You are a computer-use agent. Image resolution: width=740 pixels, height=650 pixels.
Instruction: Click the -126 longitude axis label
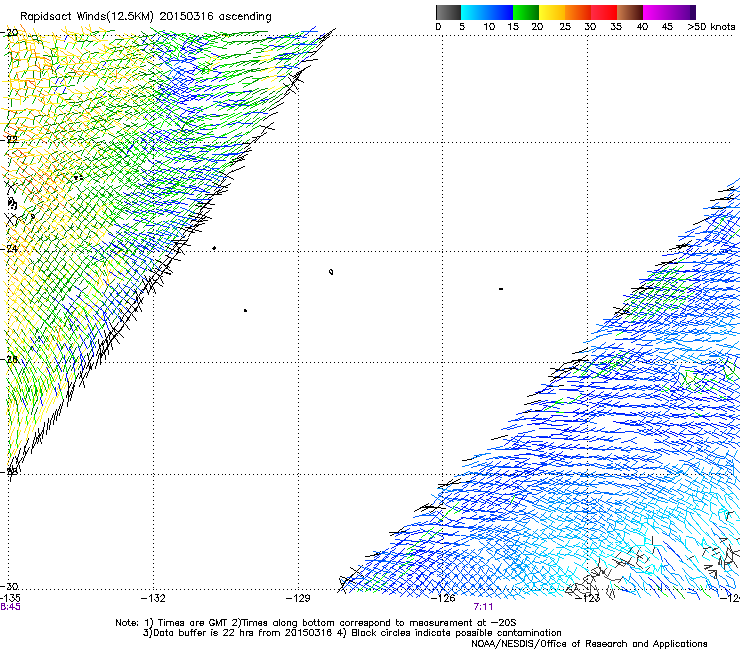443,599
